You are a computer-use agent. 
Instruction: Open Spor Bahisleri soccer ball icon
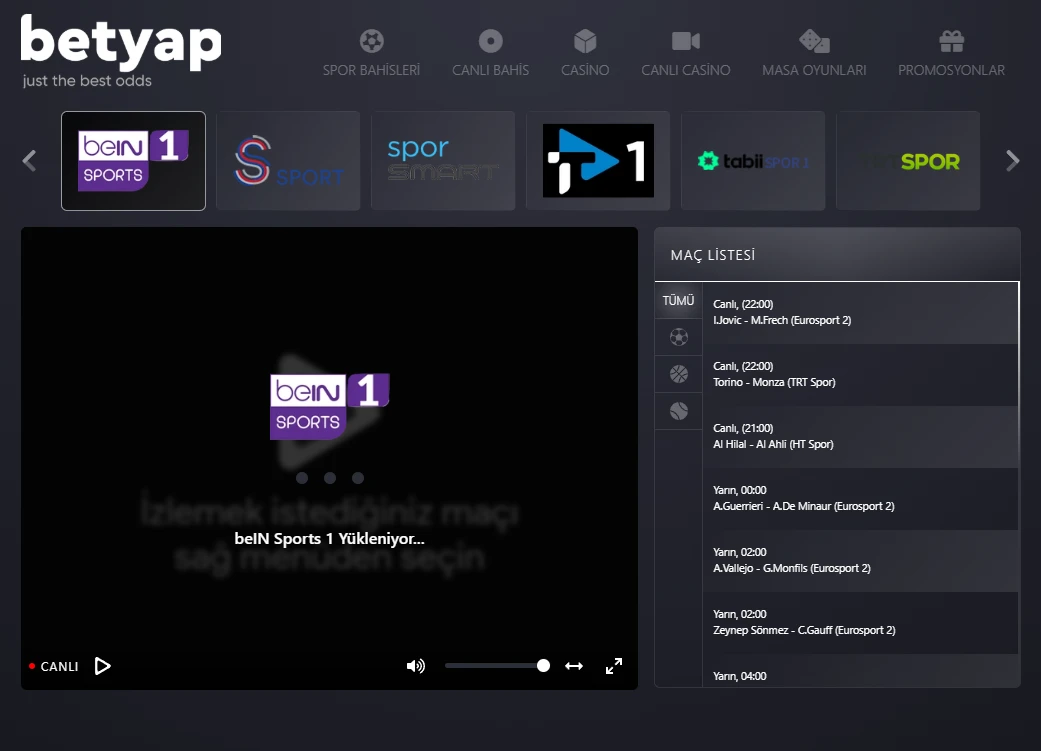click(x=371, y=41)
